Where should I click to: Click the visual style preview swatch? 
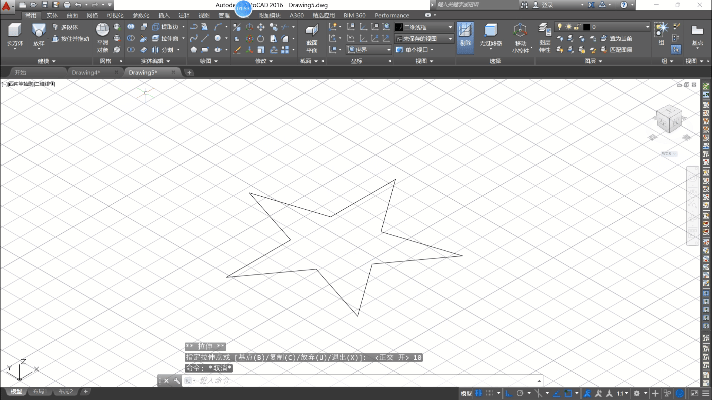[x=399, y=27]
